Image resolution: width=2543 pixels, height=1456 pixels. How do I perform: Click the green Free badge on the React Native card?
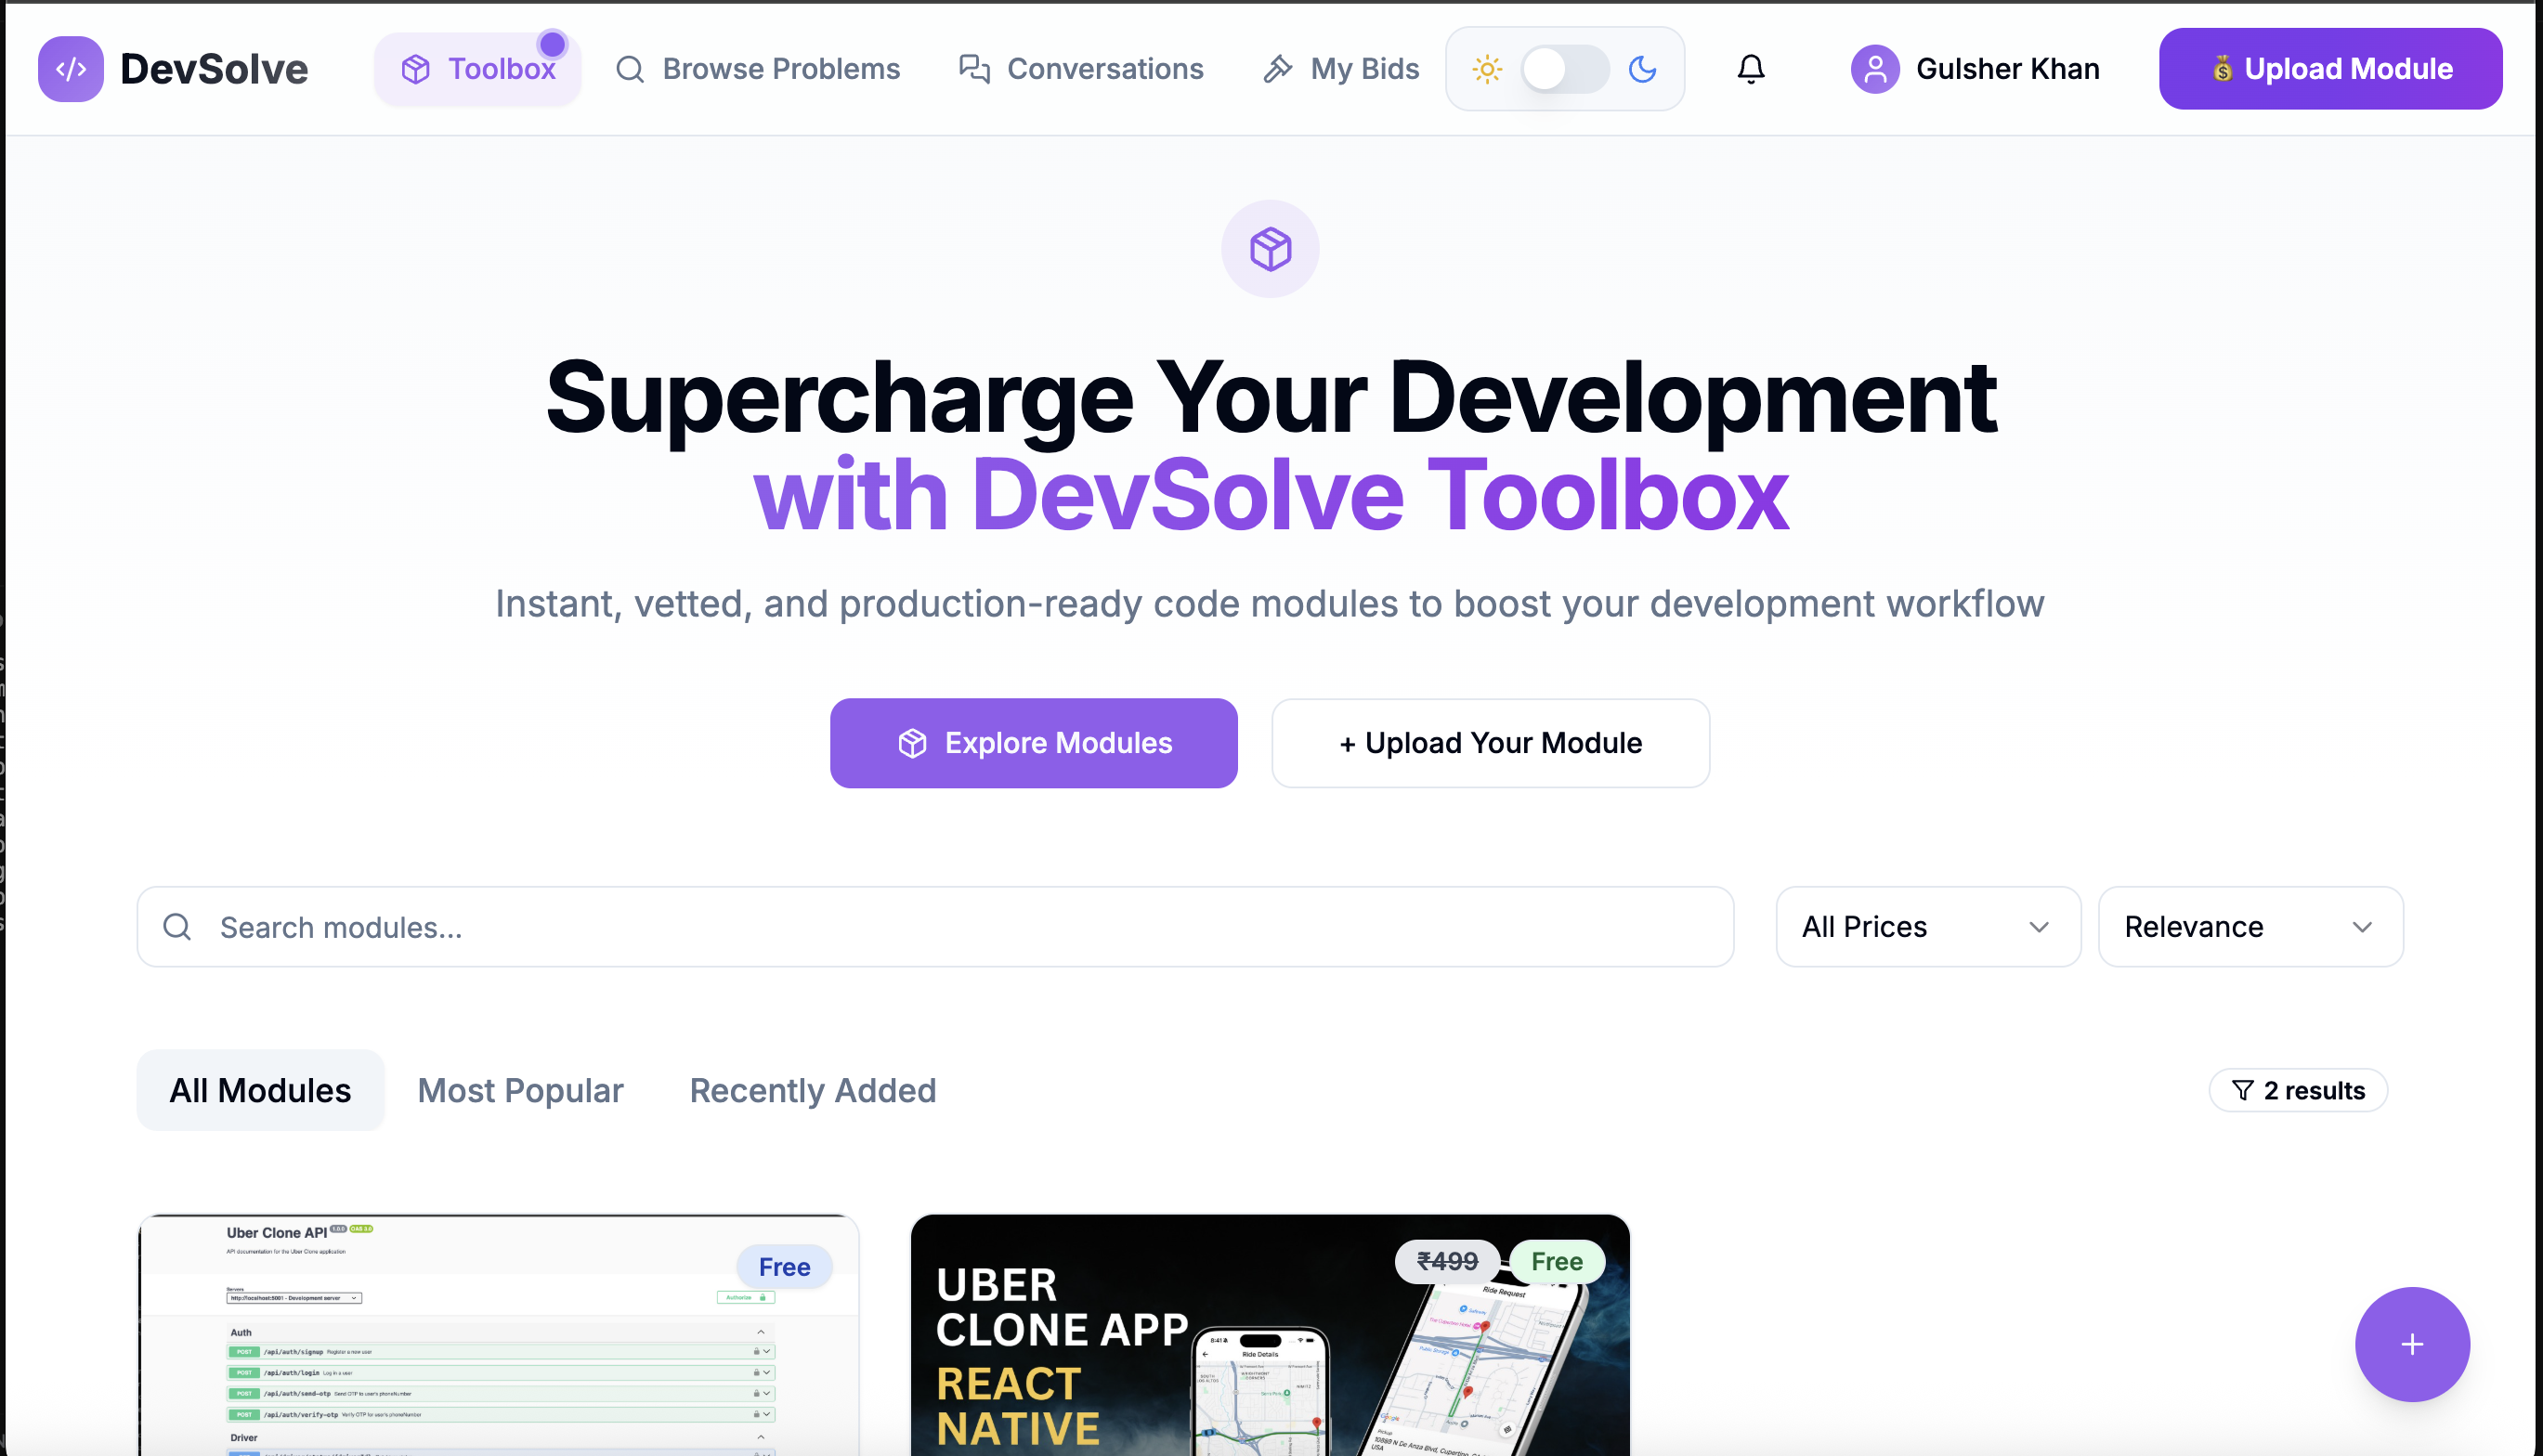pos(1556,1262)
